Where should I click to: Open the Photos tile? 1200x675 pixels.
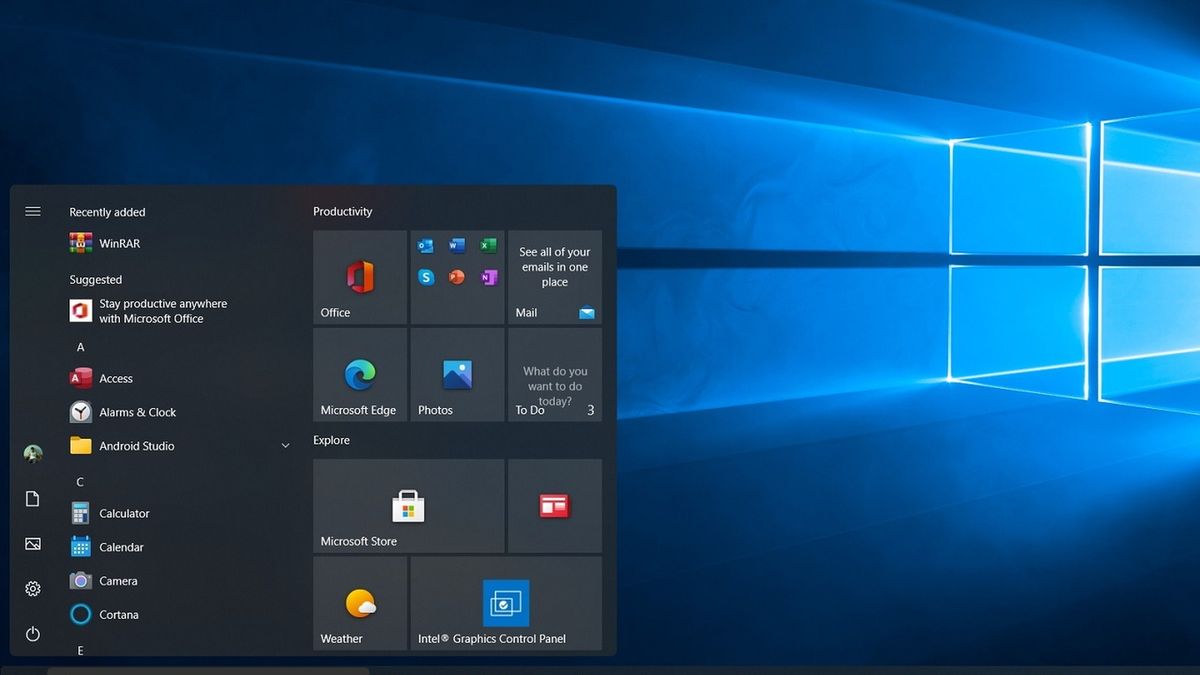[x=457, y=375]
